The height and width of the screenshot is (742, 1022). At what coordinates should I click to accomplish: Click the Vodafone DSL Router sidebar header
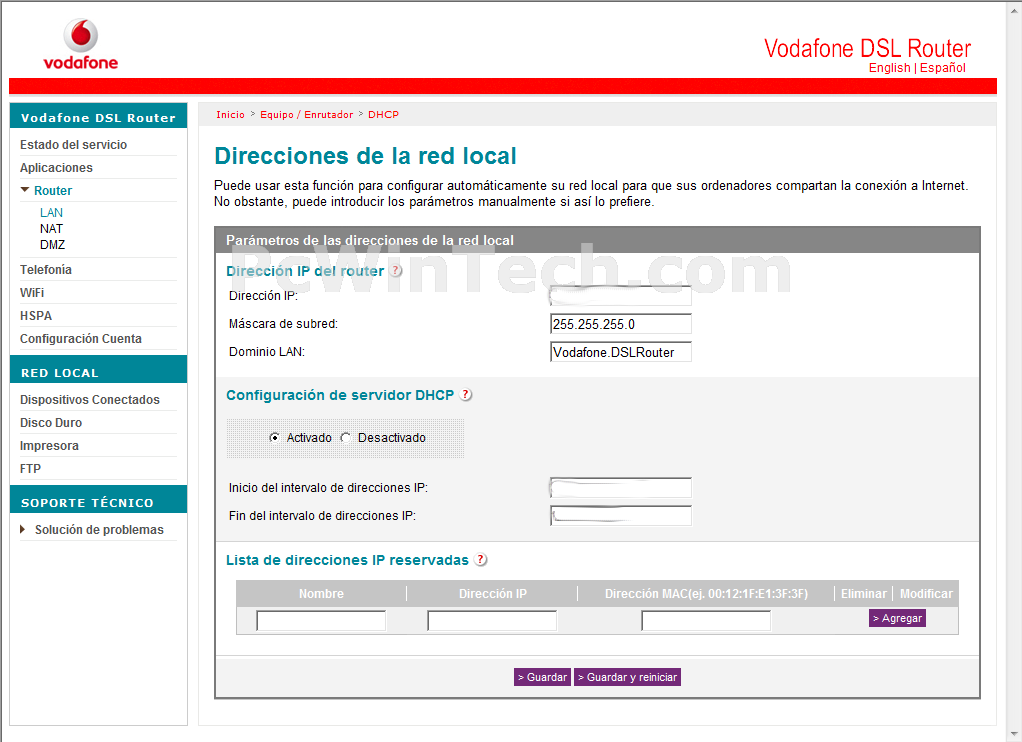(x=98, y=117)
